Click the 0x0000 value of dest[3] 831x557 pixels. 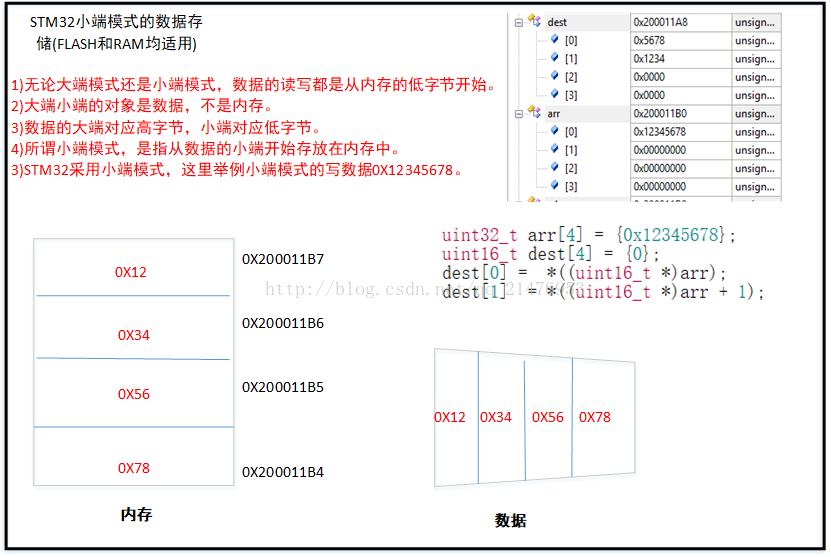649,95
